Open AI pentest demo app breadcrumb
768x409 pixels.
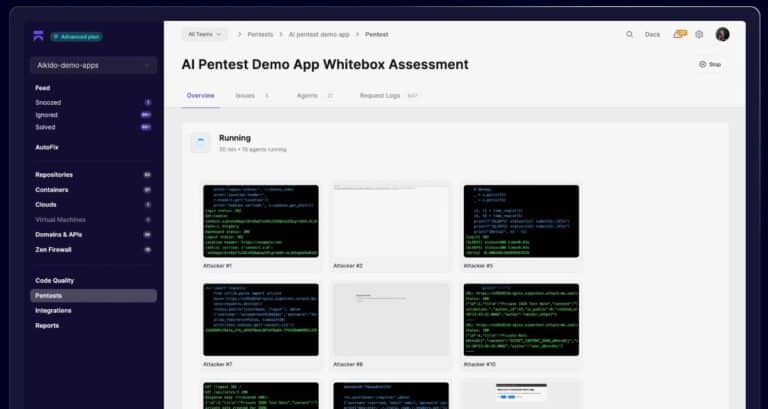[319, 34]
